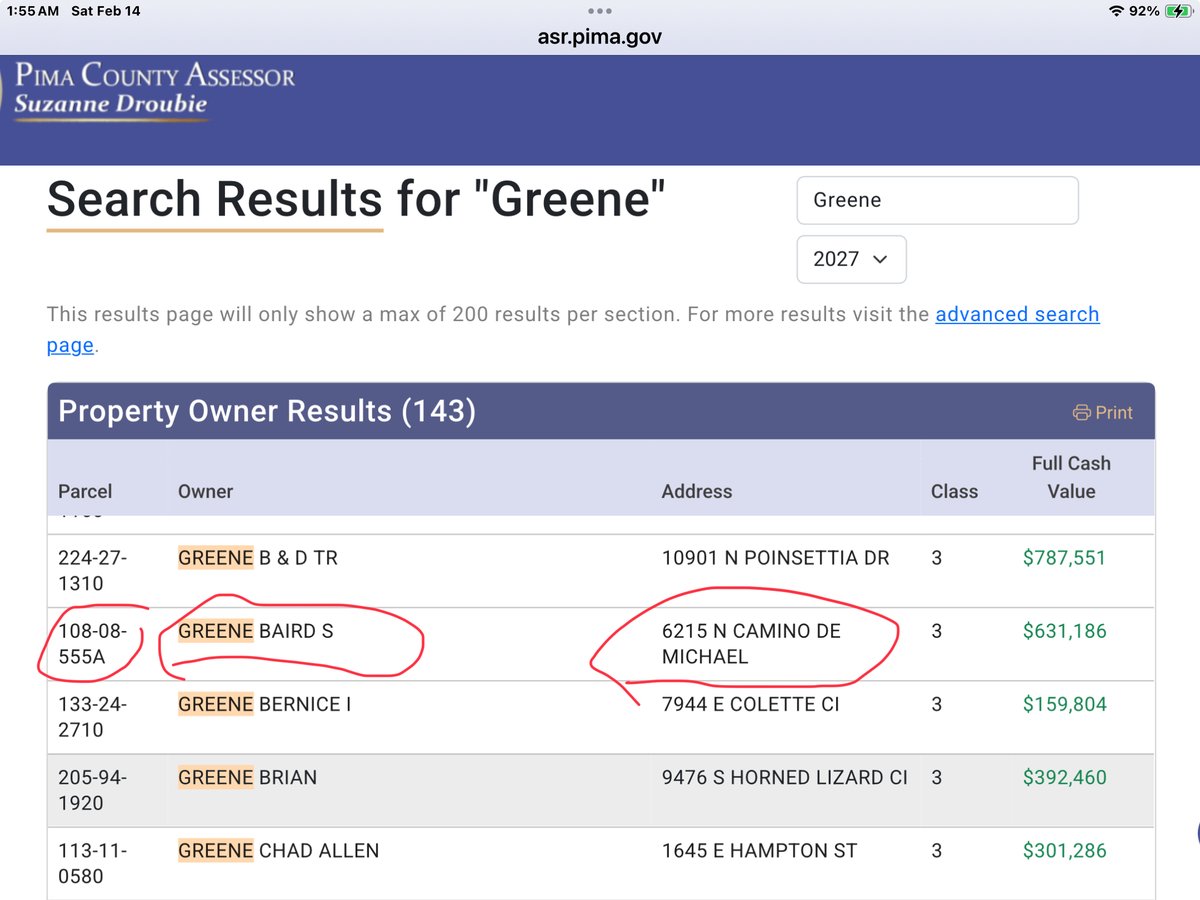The height and width of the screenshot is (900, 1200).
Task: Click the Owner column header
Action: tap(205, 491)
